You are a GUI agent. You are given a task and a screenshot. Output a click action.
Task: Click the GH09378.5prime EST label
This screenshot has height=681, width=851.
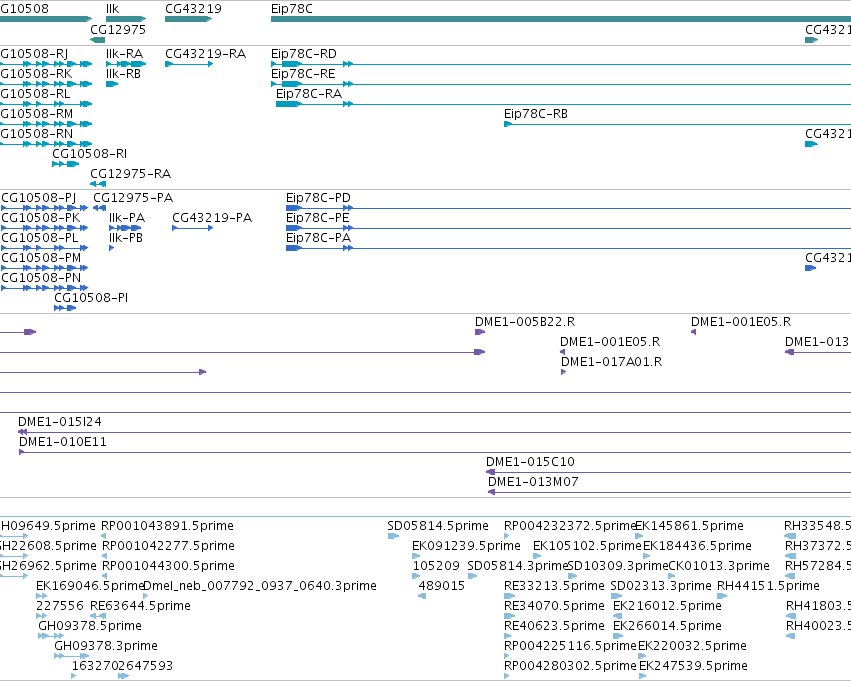[90, 626]
